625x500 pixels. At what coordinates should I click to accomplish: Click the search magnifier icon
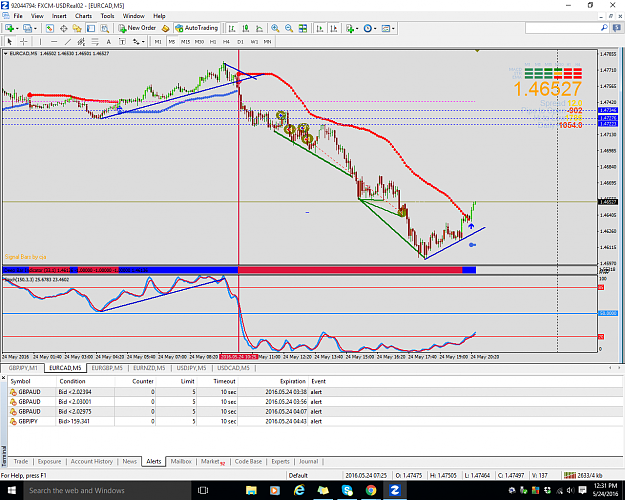604,28
